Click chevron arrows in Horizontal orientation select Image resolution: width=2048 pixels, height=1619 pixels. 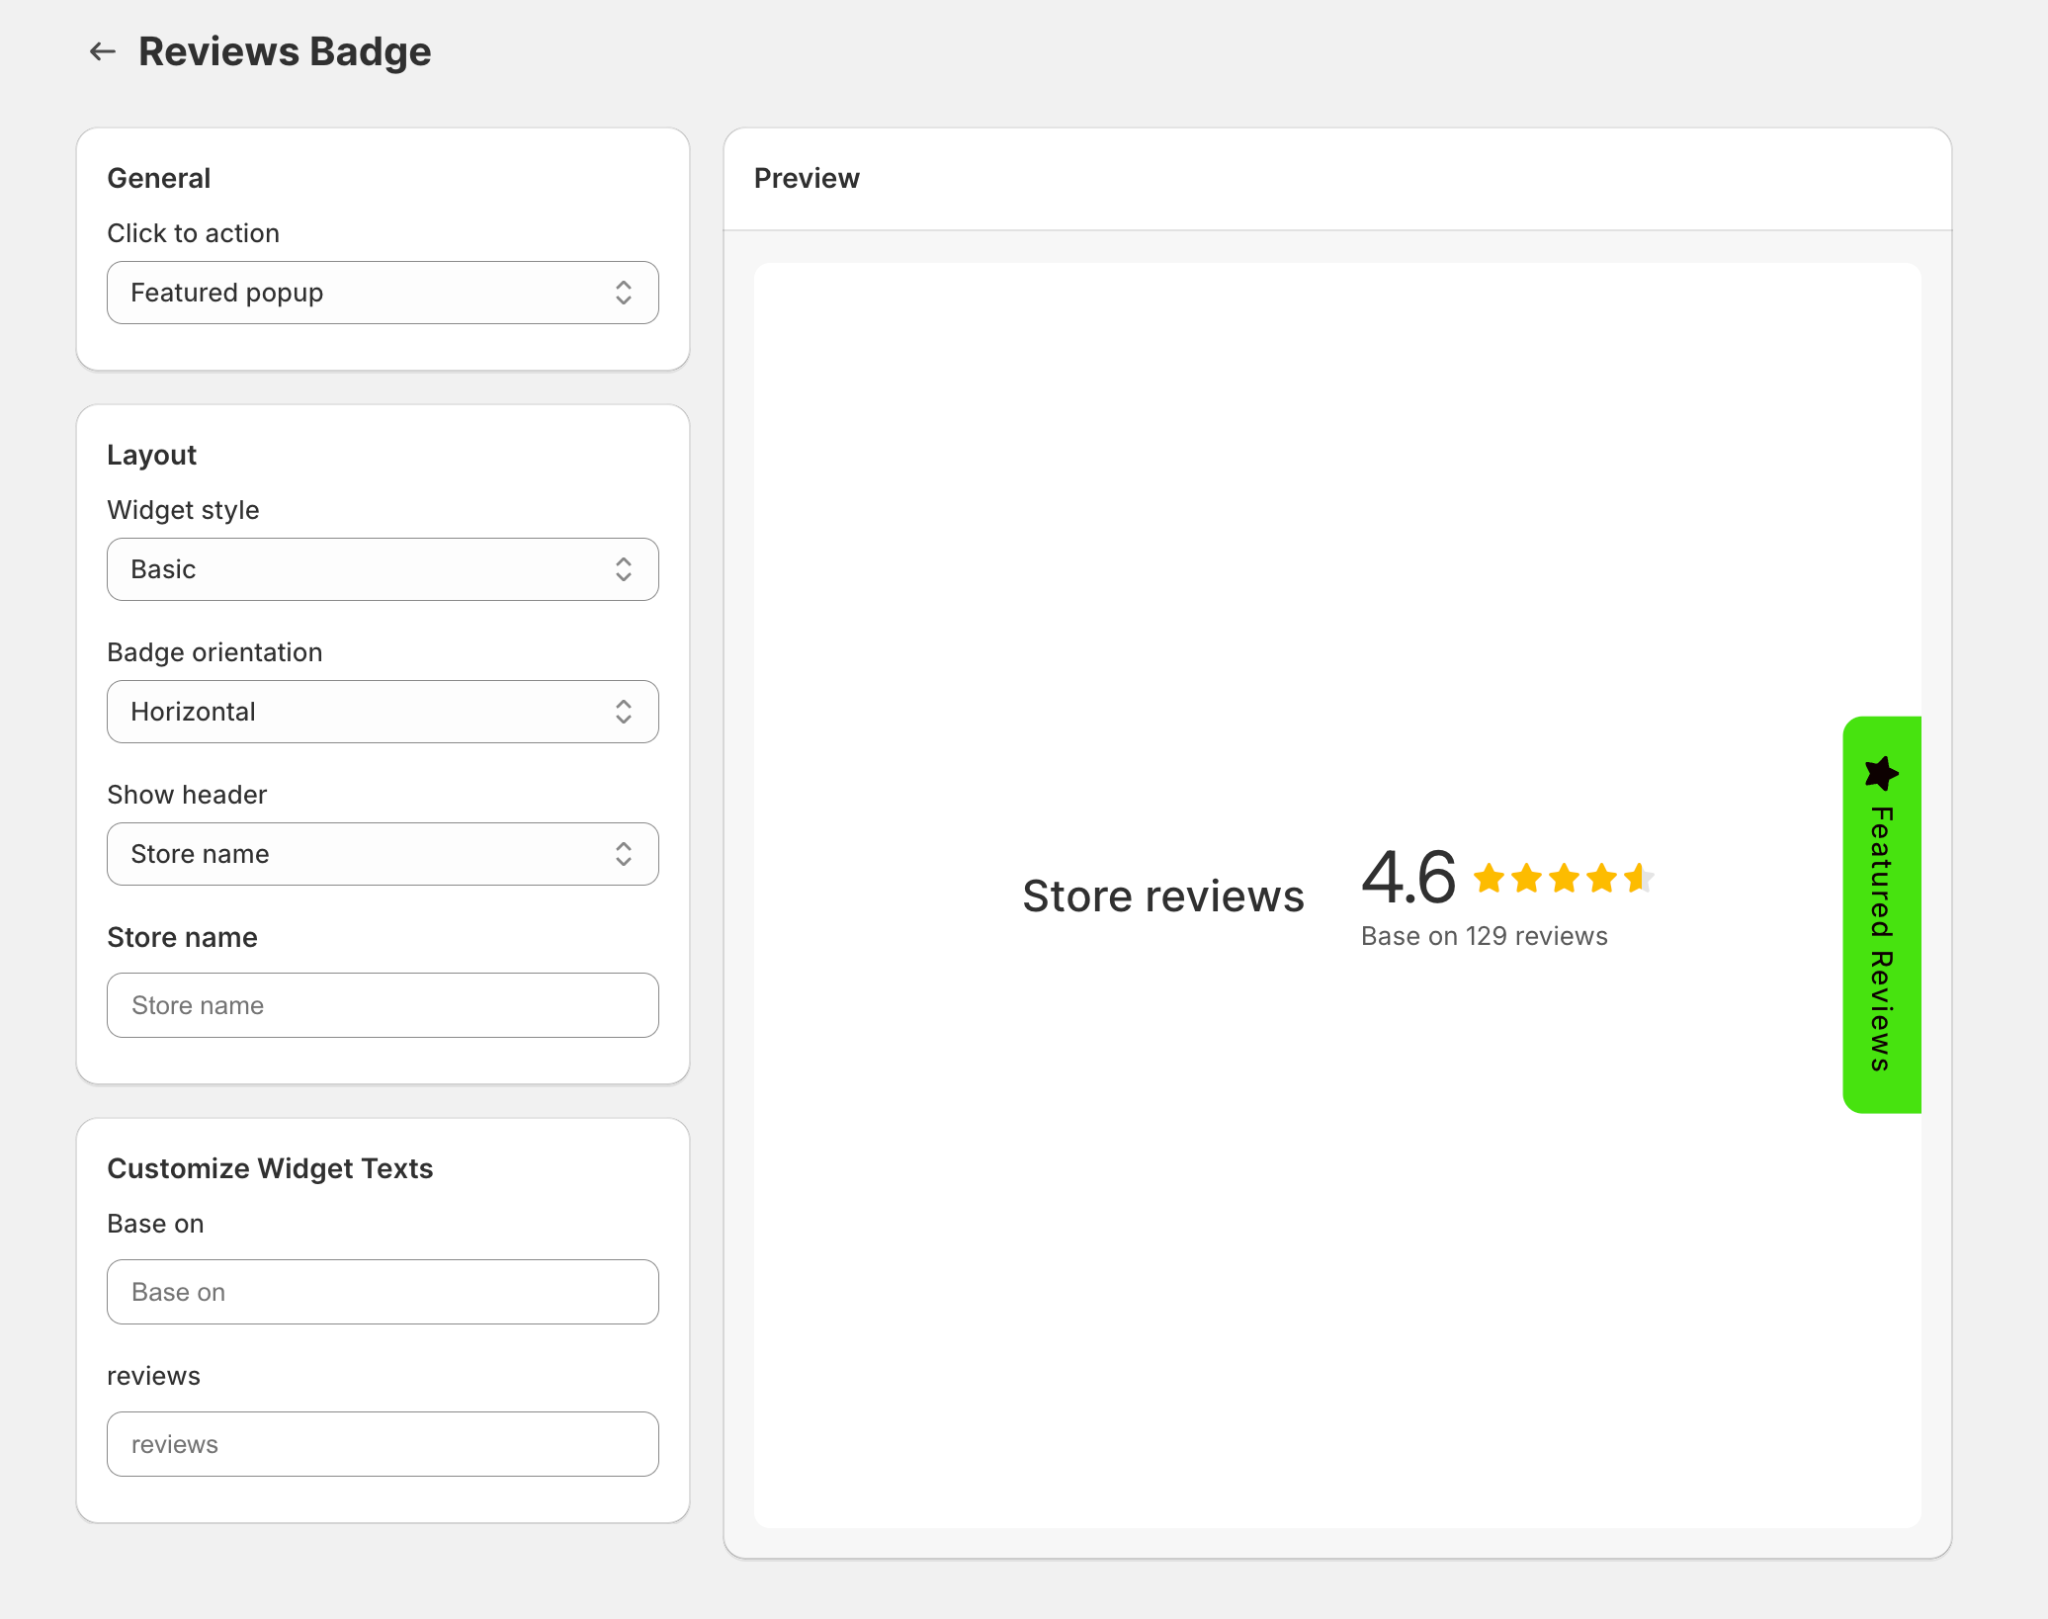(623, 711)
